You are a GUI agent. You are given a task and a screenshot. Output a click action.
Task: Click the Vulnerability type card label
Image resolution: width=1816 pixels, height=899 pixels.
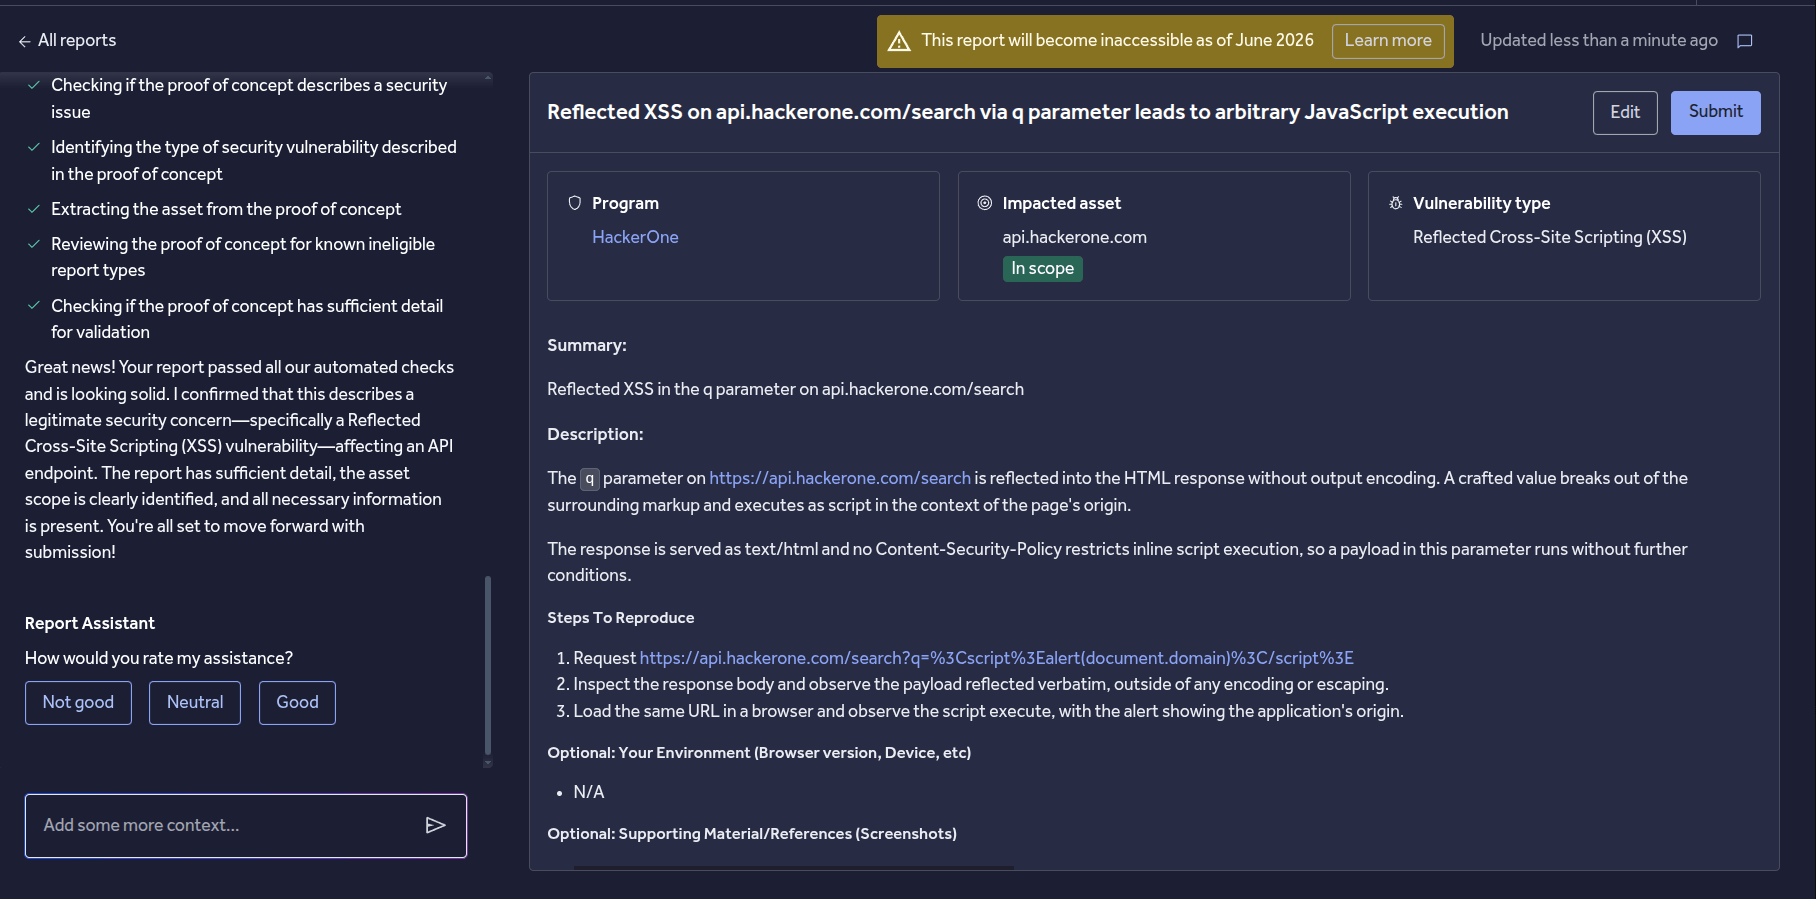coord(1481,203)
